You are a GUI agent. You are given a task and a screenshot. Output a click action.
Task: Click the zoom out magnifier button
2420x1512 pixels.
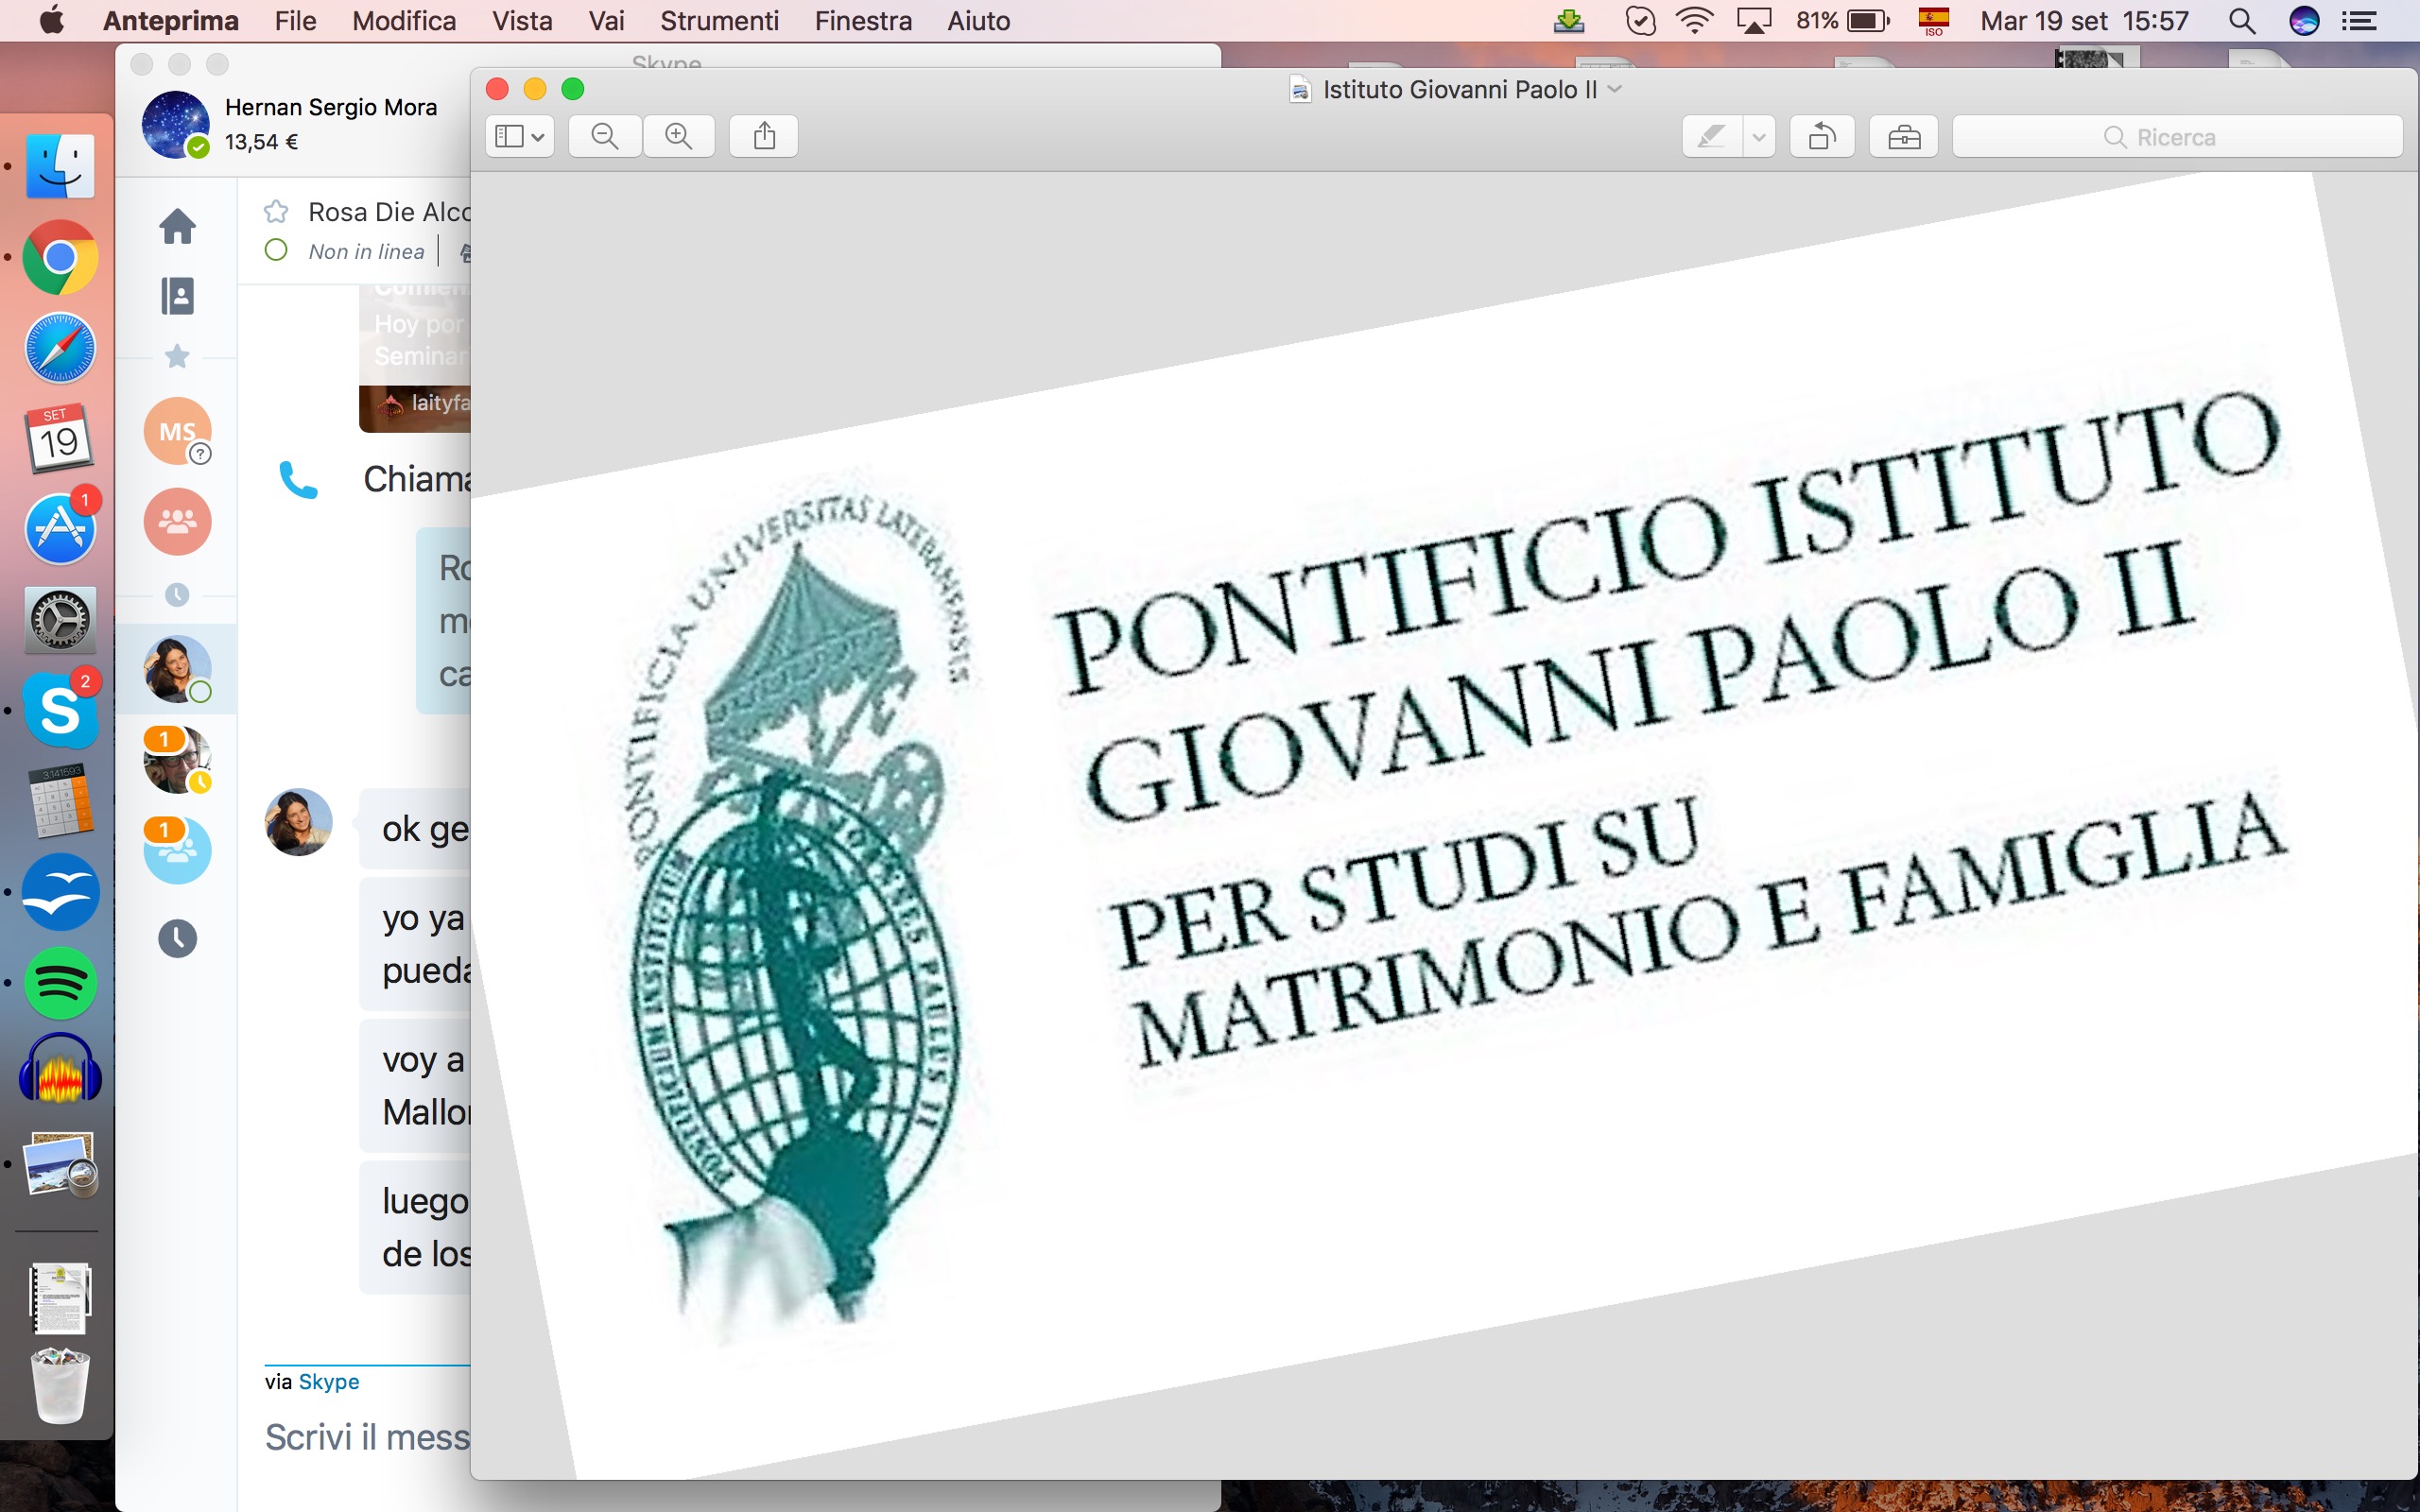604,136
